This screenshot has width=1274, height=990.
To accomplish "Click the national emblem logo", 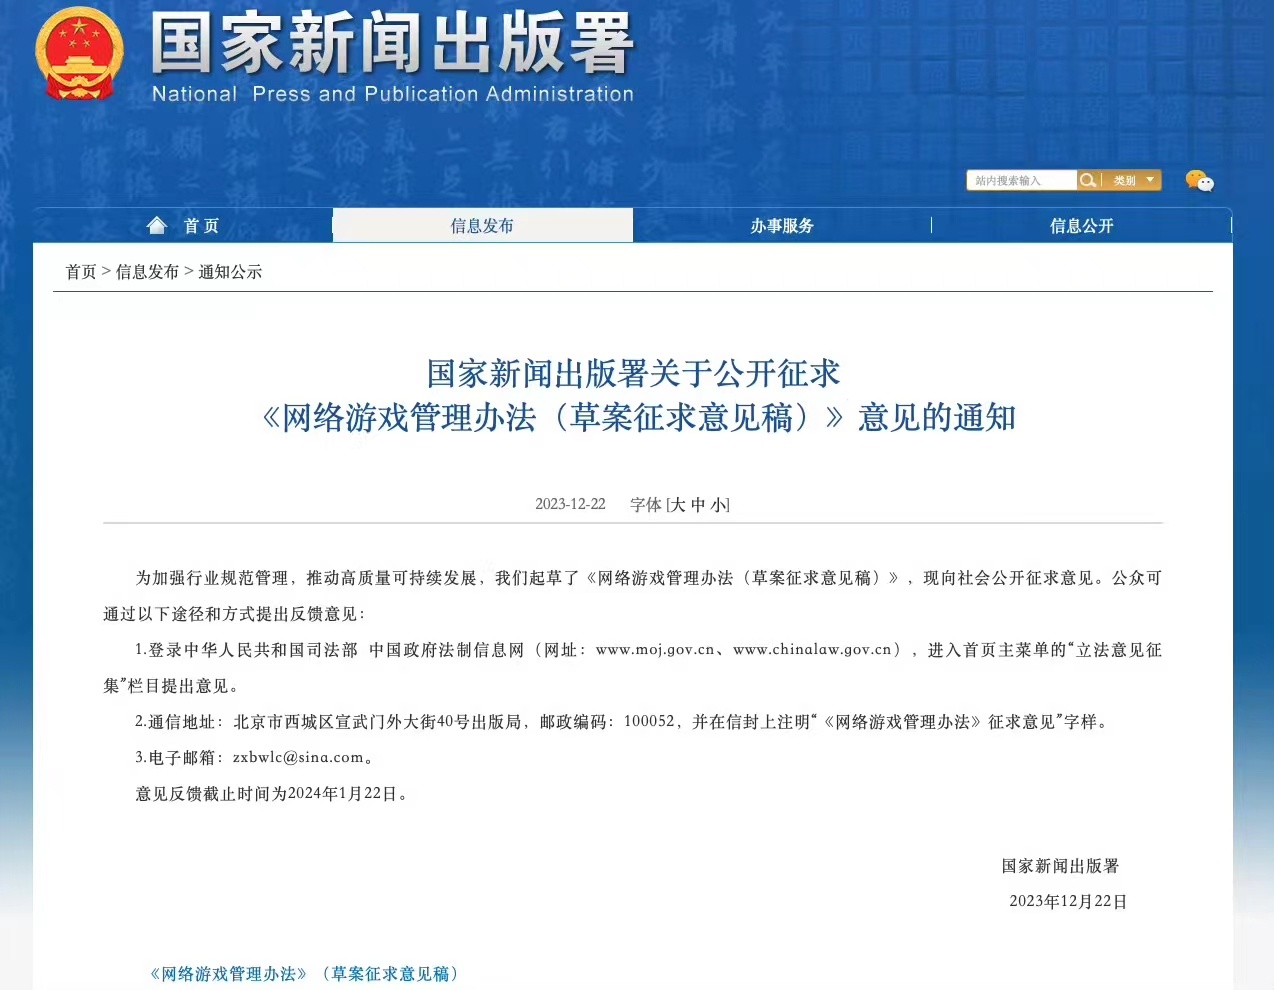I will coord(79,55).
